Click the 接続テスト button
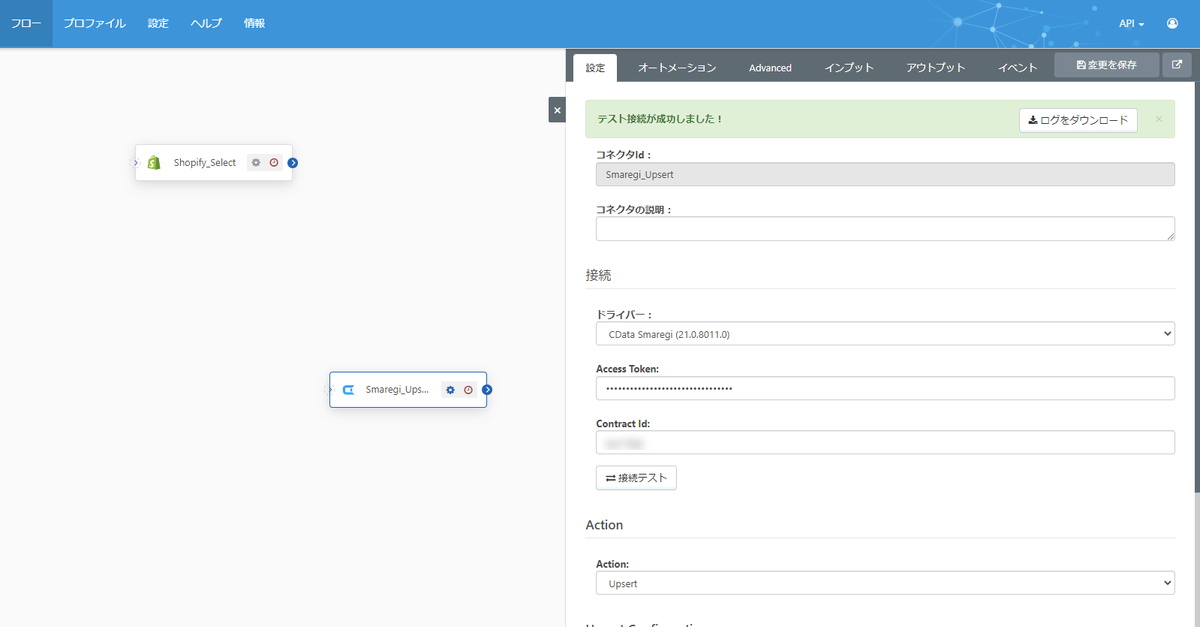The width and height of the screenshot is (1200, 627). click(x=637, y=478)
